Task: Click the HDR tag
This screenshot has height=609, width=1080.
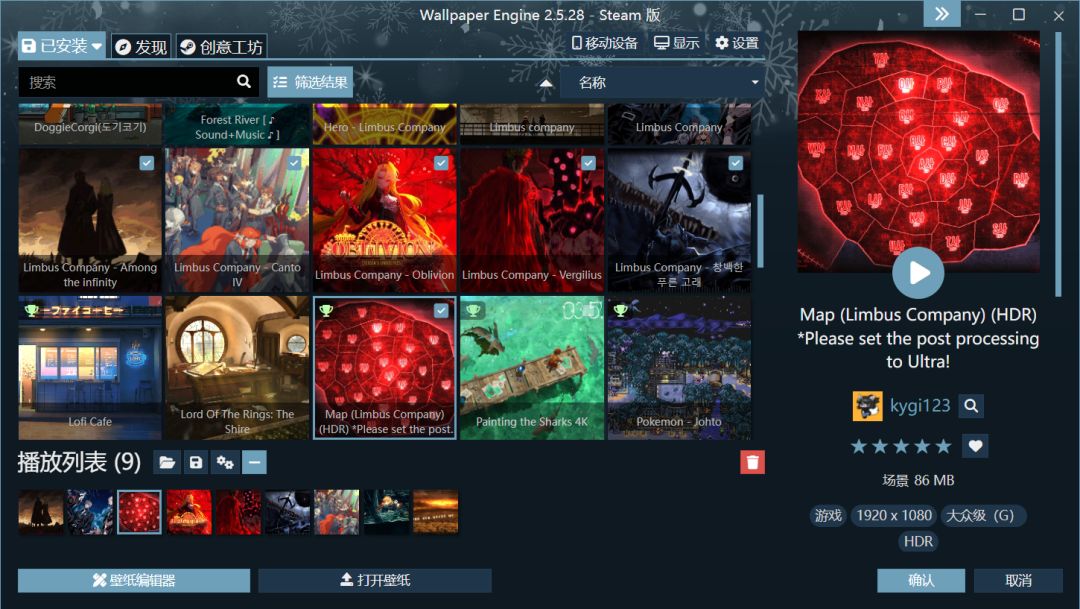Action: (x=918, y=541)
